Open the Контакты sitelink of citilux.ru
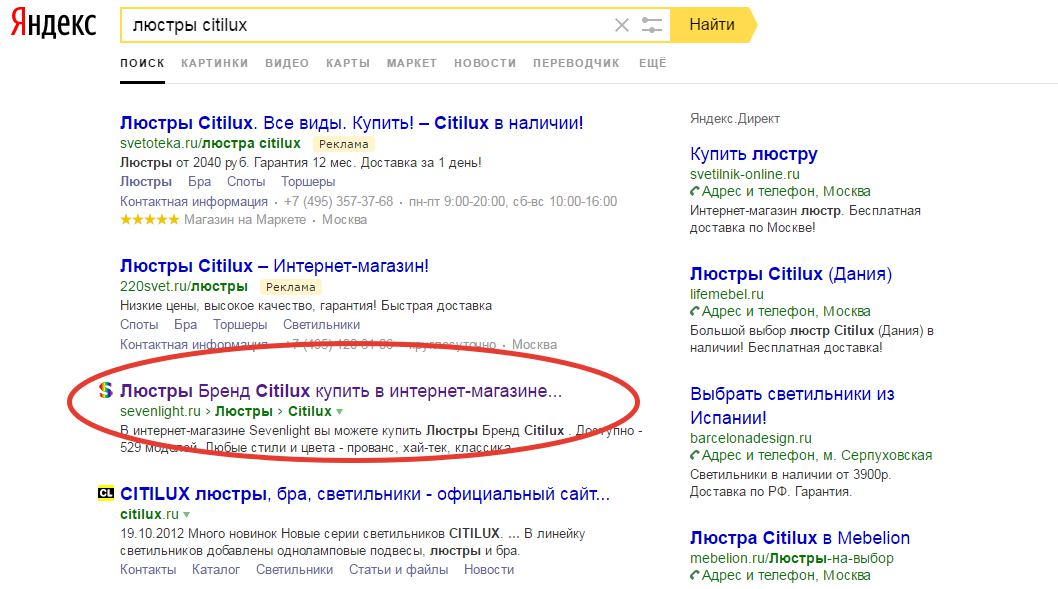1058x589 pixels. [x=148, y=569]
